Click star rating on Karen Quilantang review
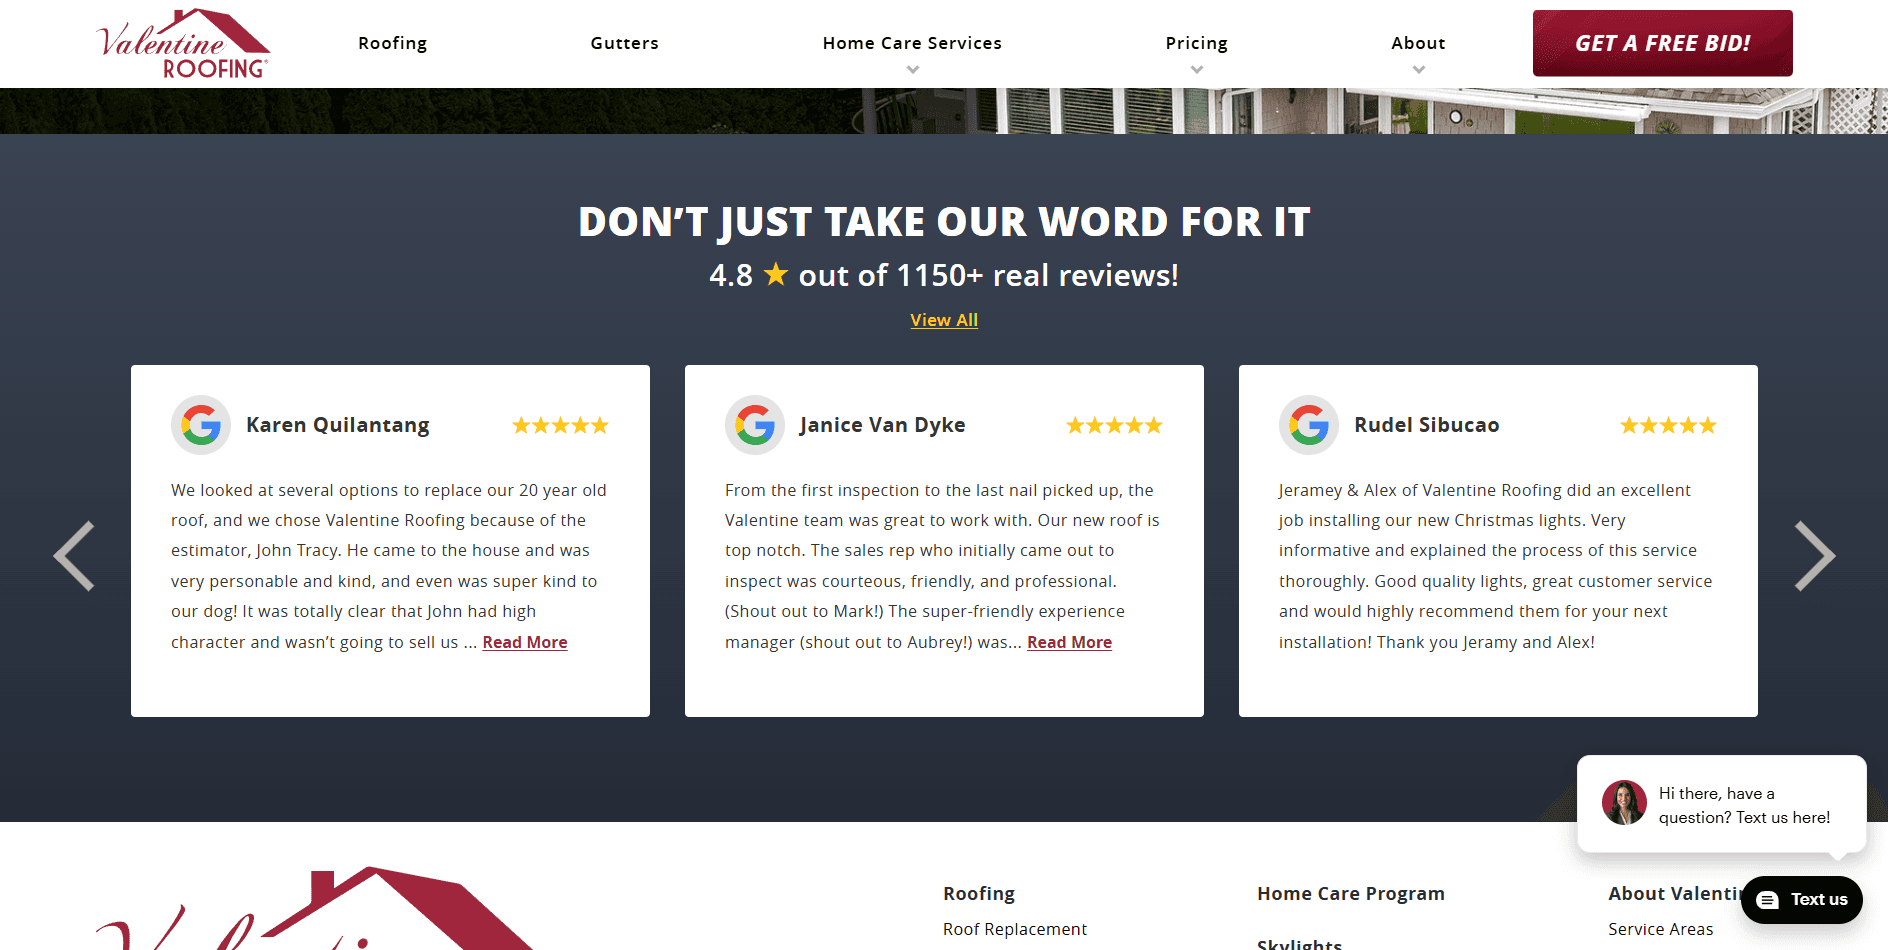Image resolution: width=1888 pixels, height=950 pixels. pos(560,425)
